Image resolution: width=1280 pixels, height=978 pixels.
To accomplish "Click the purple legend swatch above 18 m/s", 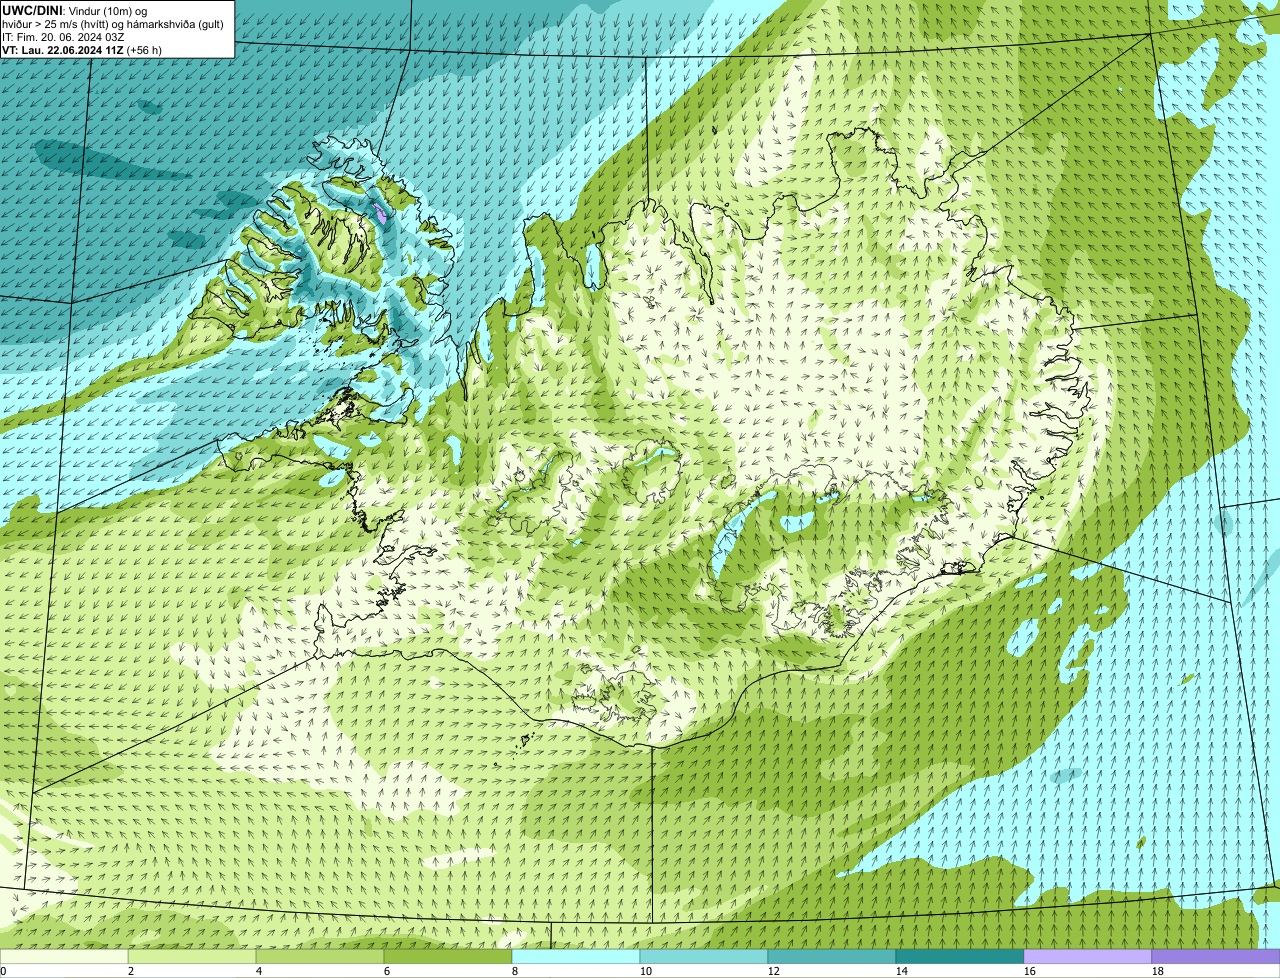I will pos(1216,956).
